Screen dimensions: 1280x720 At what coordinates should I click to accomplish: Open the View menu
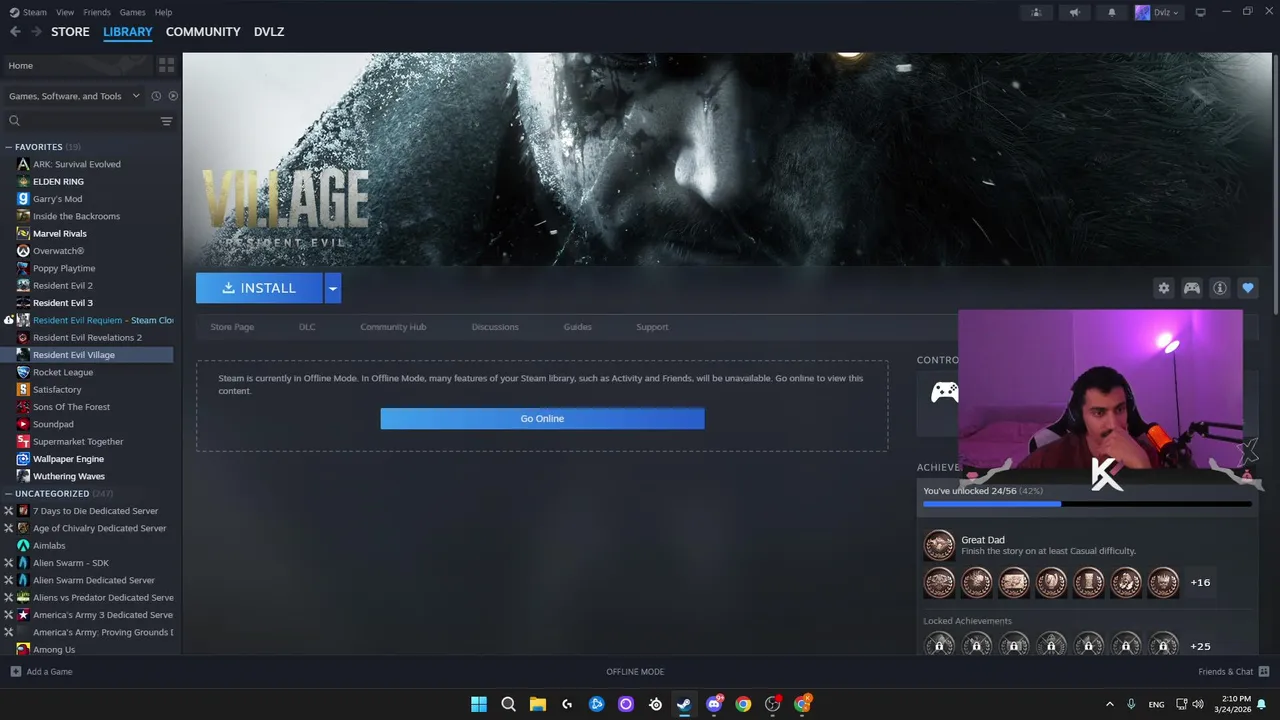click(x=65, y=12)
